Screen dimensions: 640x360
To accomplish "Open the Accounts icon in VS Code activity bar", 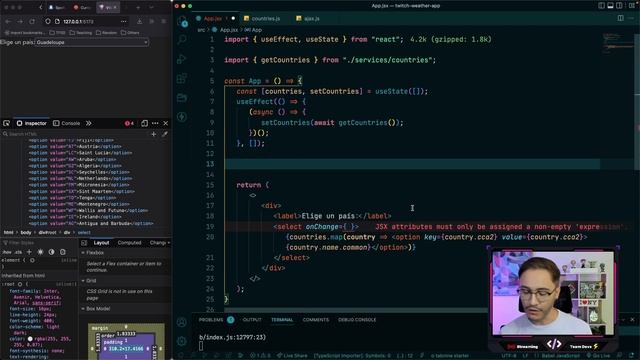I will pos(182,322).
